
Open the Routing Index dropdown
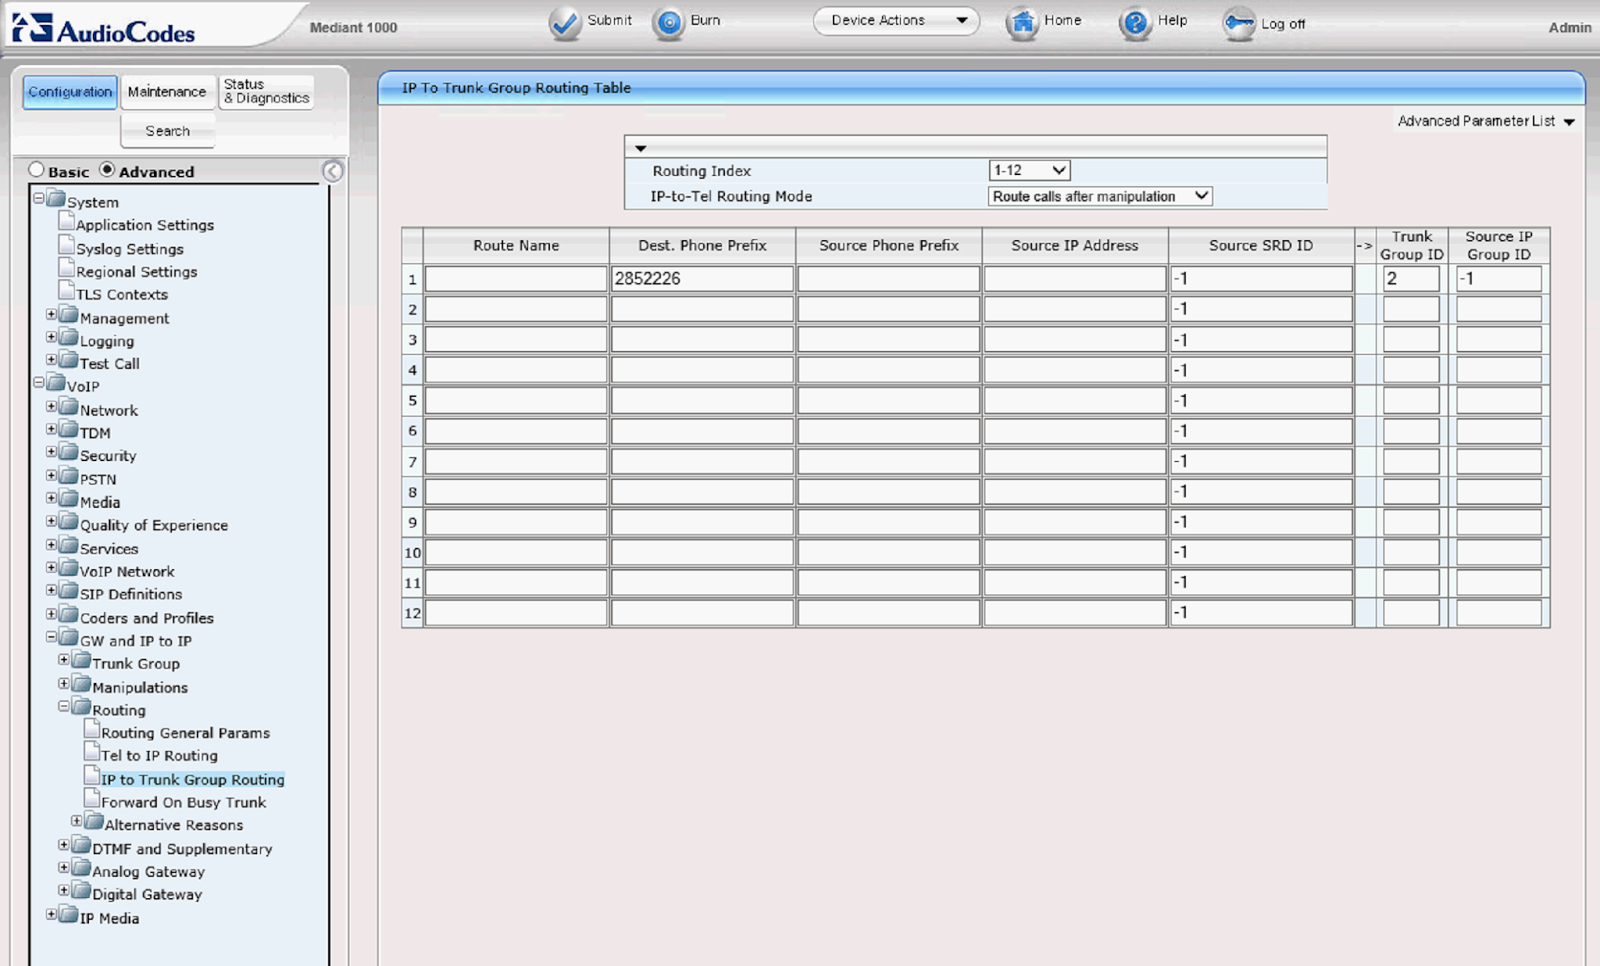1028,170
